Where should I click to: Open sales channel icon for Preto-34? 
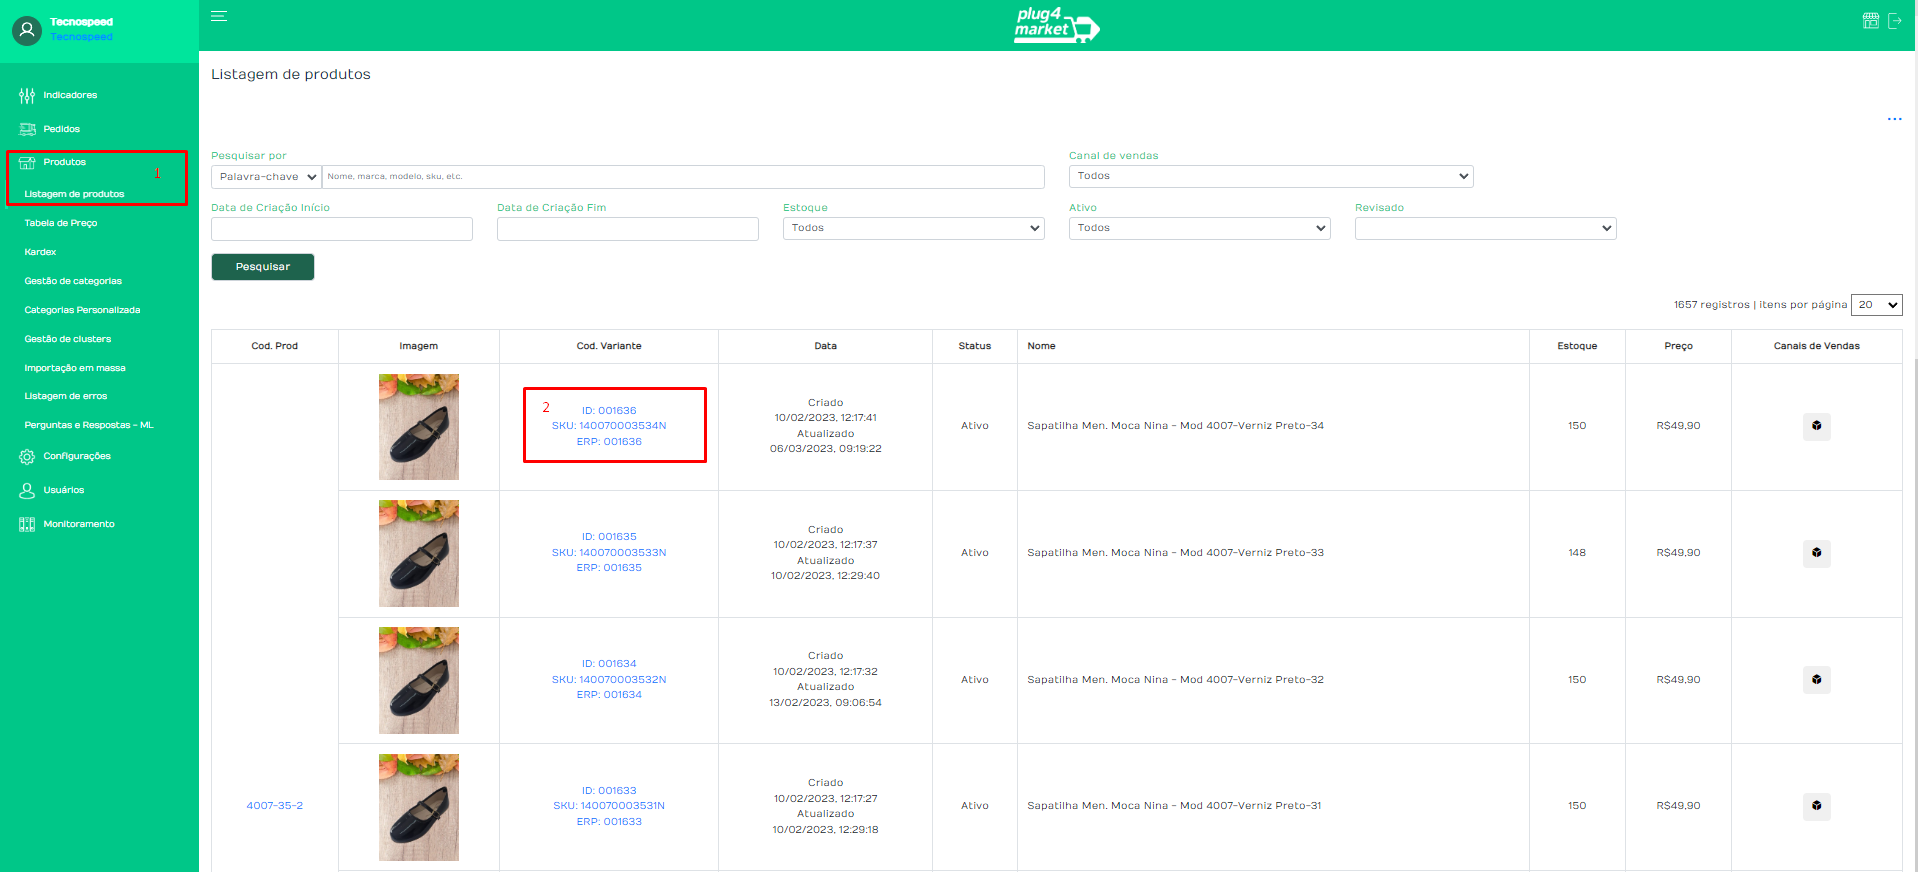pos(1816,426)
